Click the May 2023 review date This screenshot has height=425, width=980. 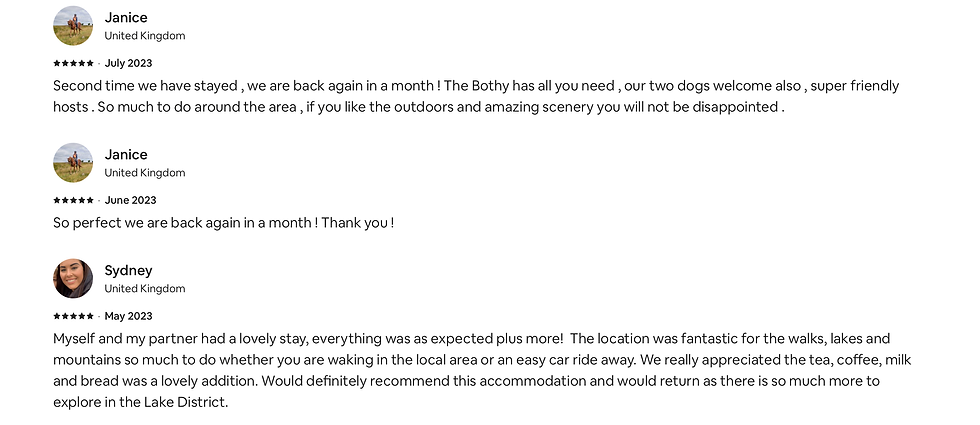click(x=128, y=316)
